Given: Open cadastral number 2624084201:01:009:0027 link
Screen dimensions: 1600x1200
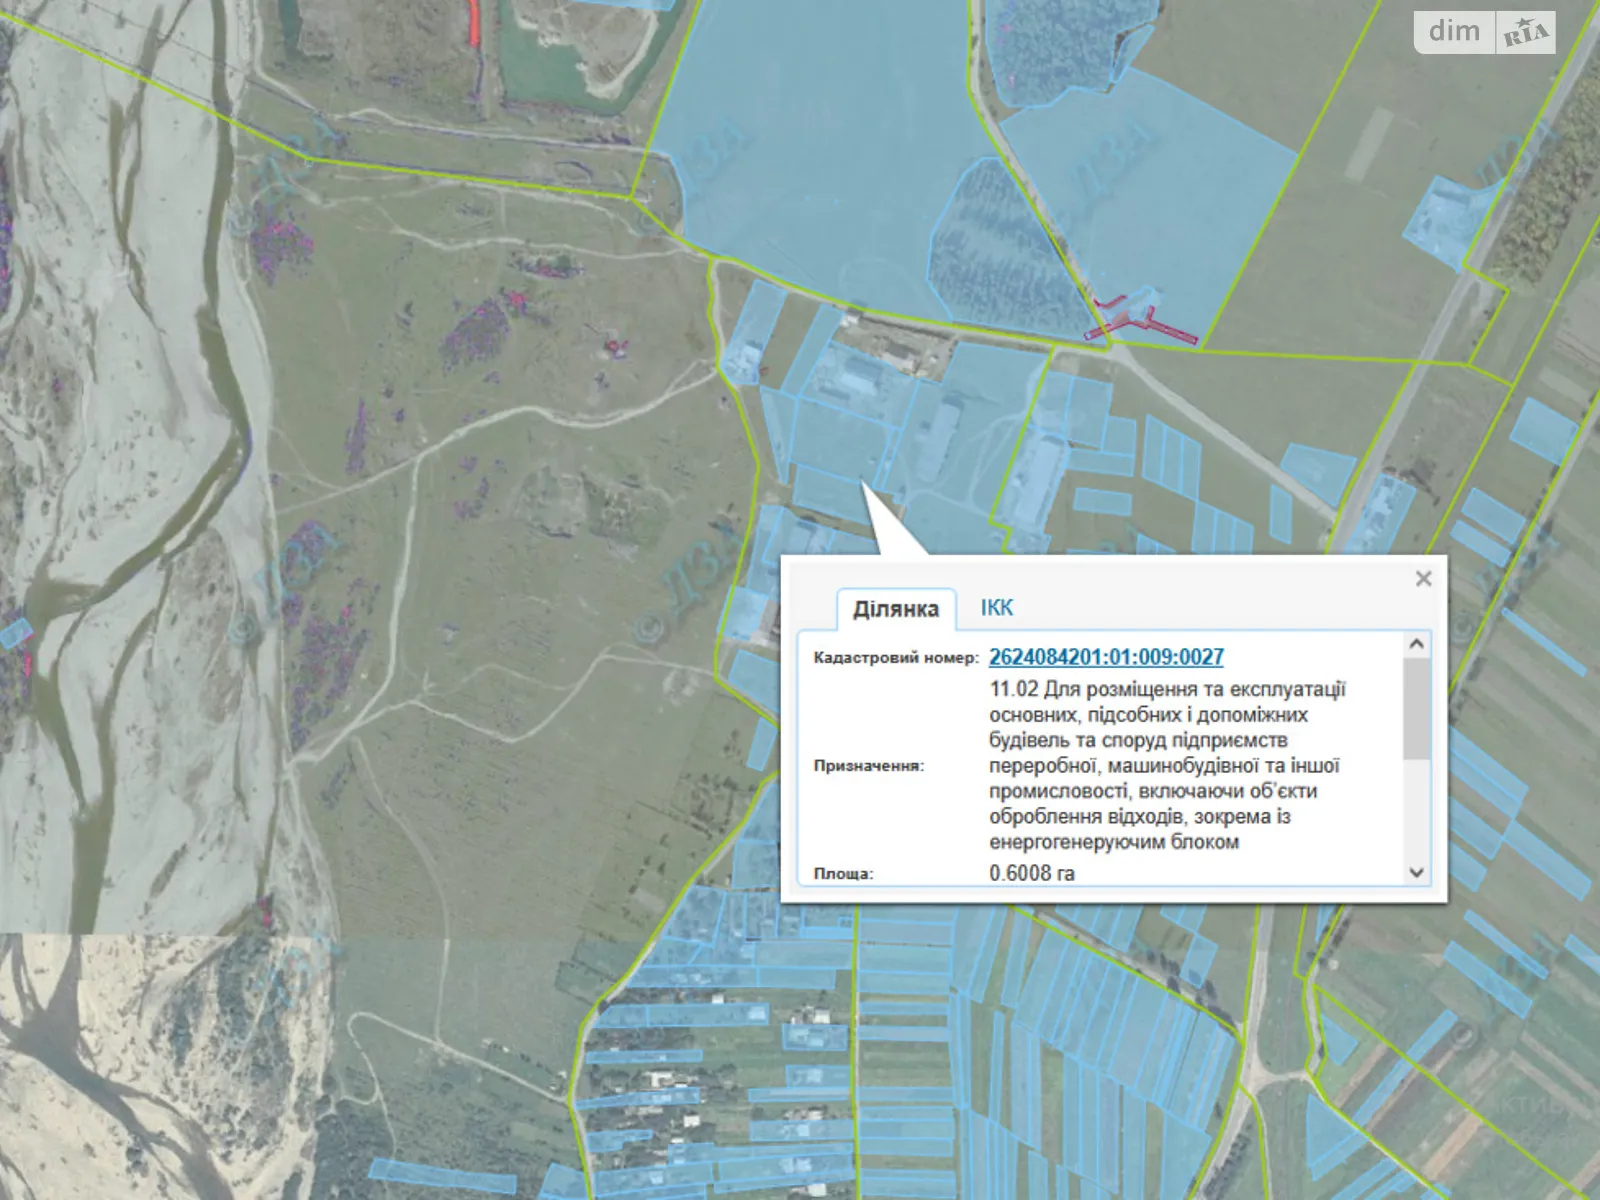Looking at the screenshot, I should pos(1106,657).
